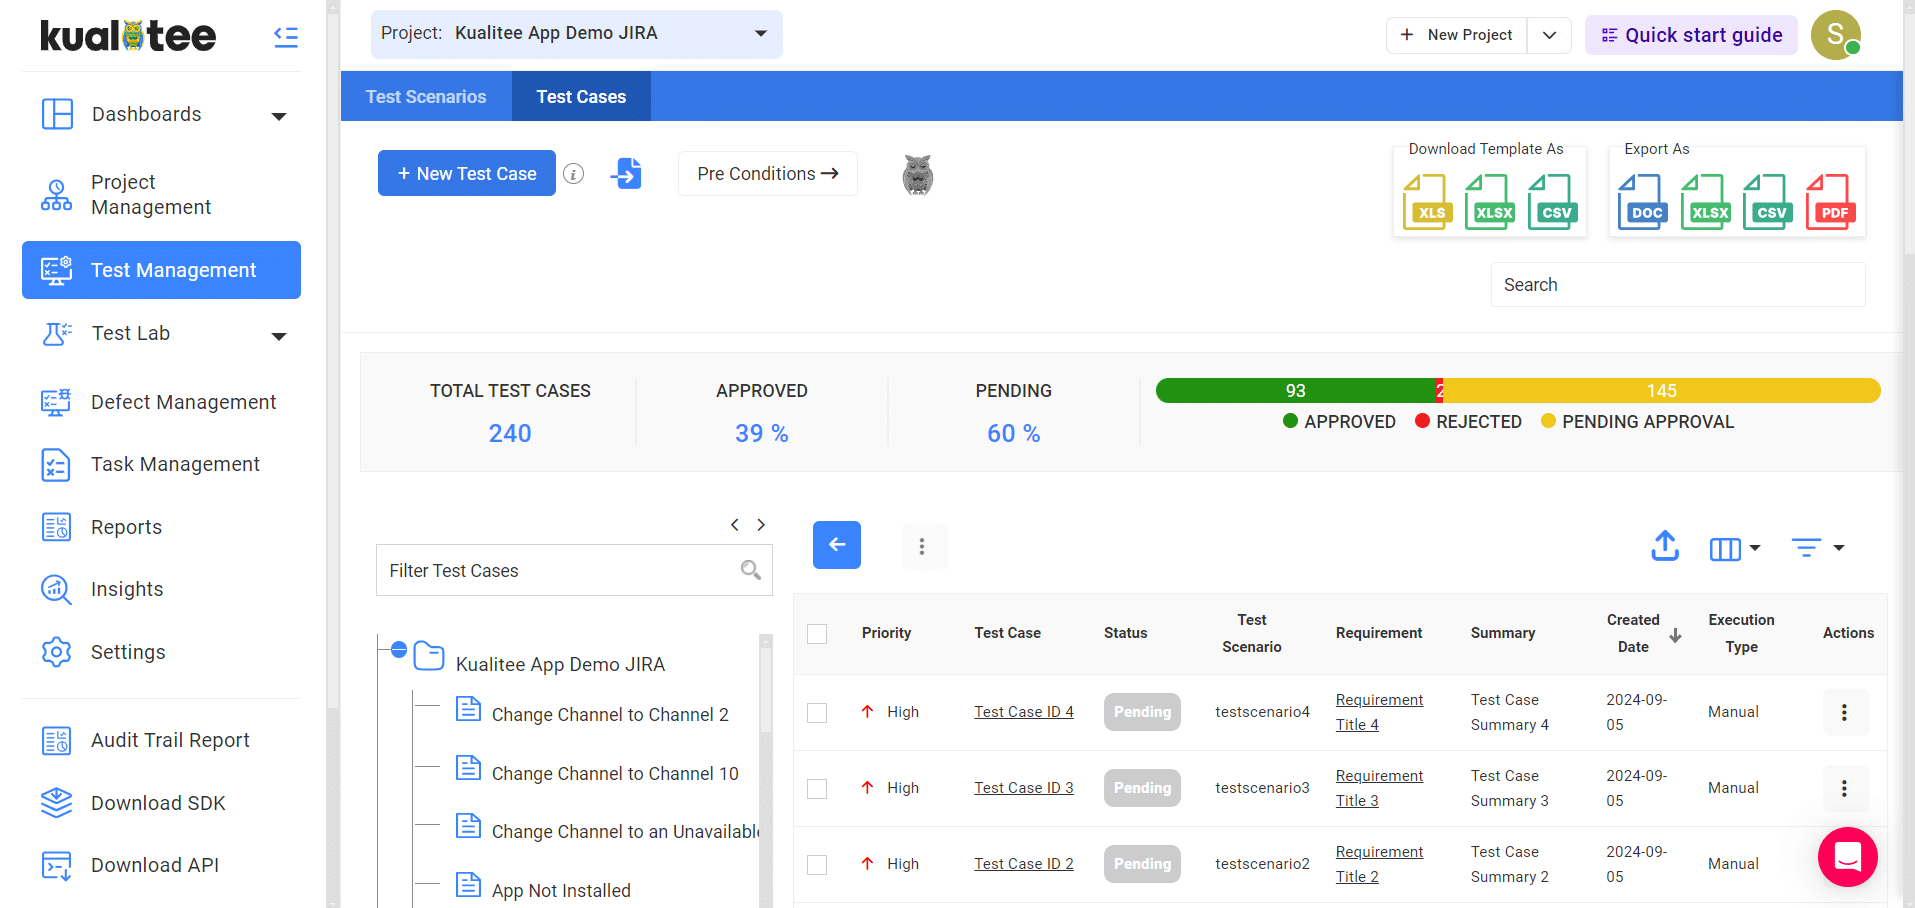Open Defect Management in the sidebar
The height and width of the screenshot is (908, 1915).
click(183, 402)
